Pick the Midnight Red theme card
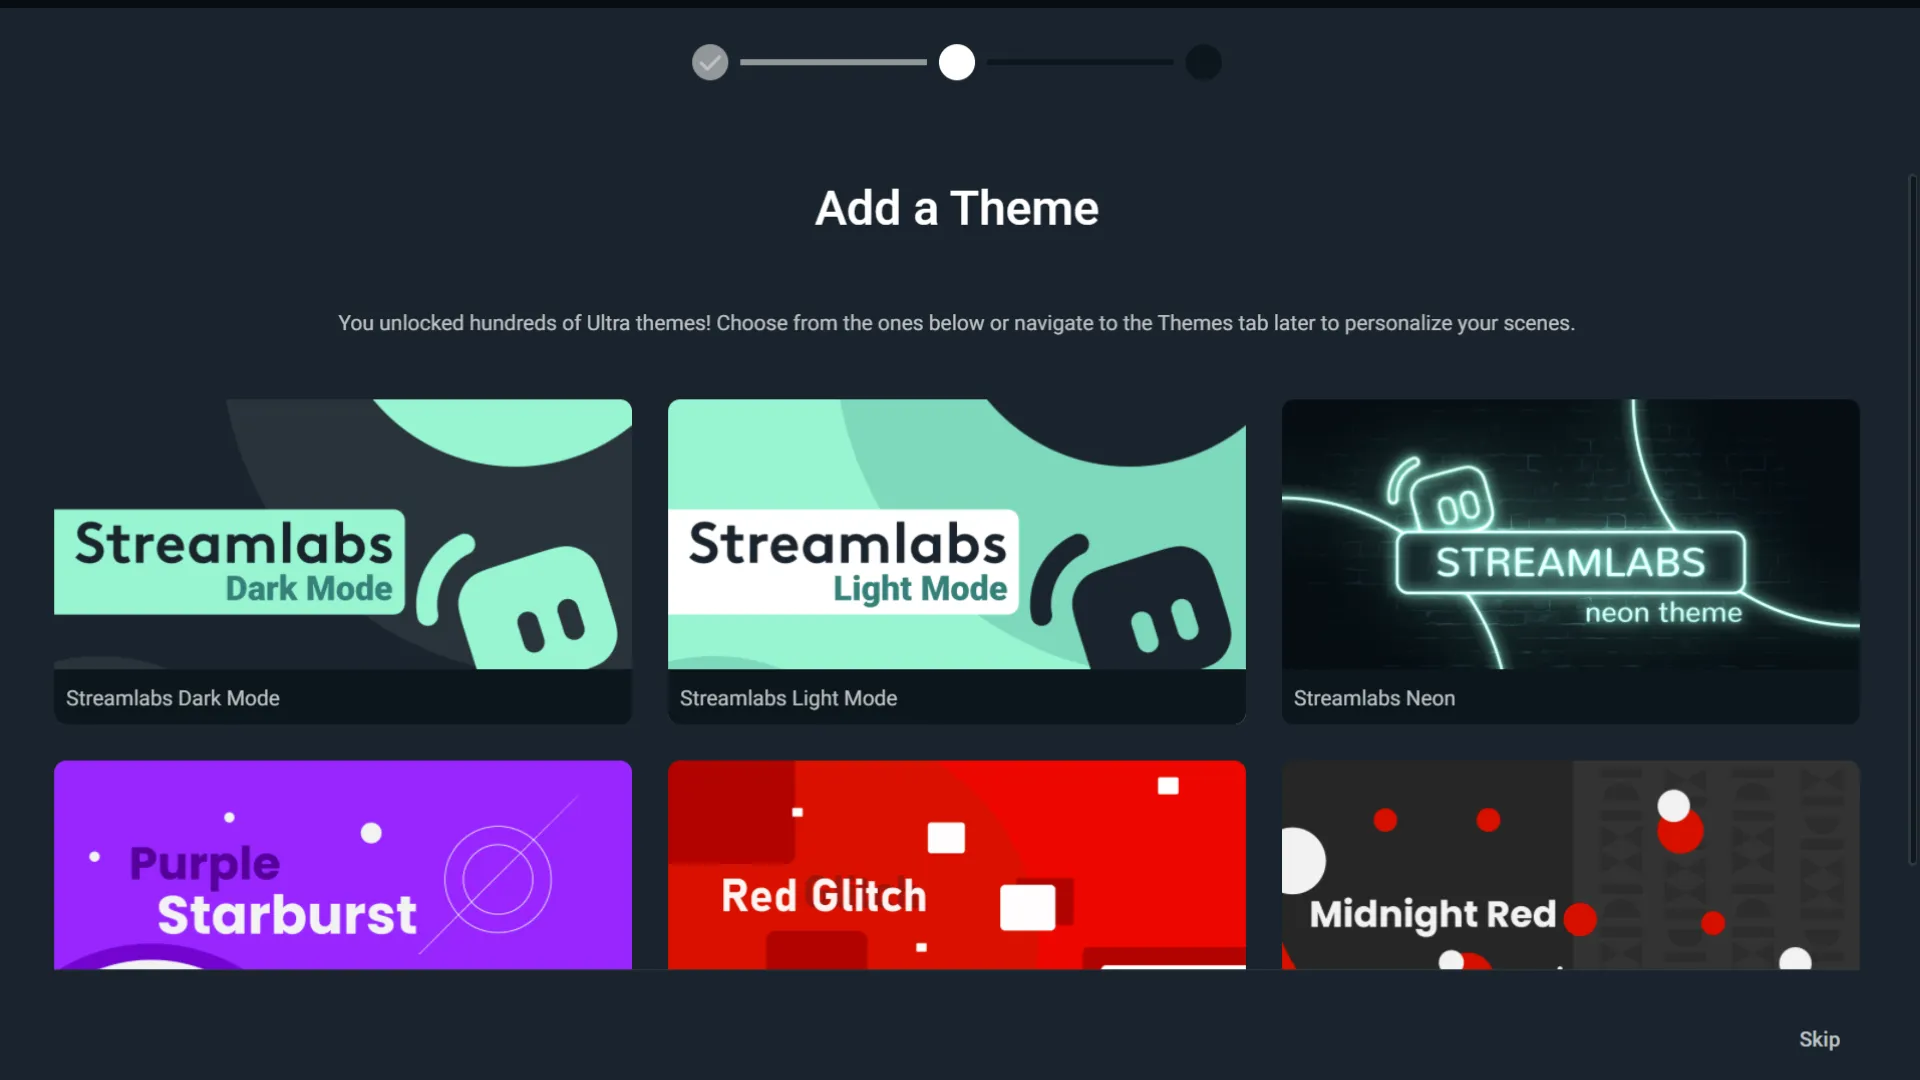The height and width of the screenshot is (1080, 1920). point(1571,865)
